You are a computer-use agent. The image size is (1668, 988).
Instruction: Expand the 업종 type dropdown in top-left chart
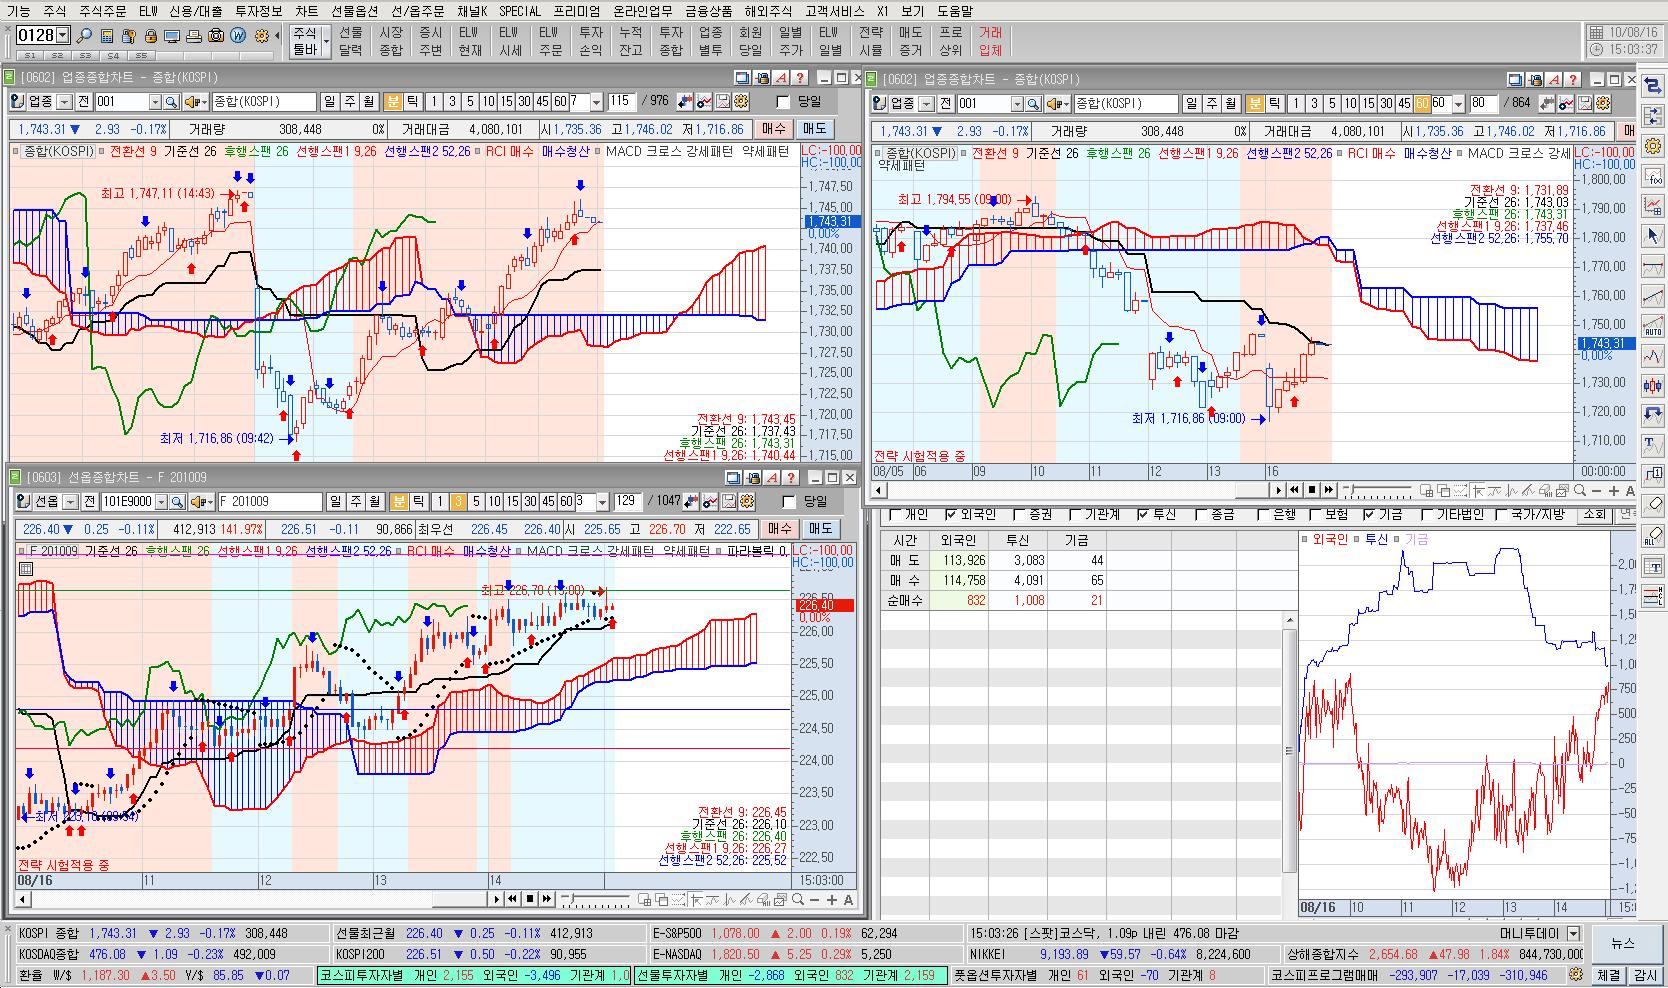[x=65, y=102]
